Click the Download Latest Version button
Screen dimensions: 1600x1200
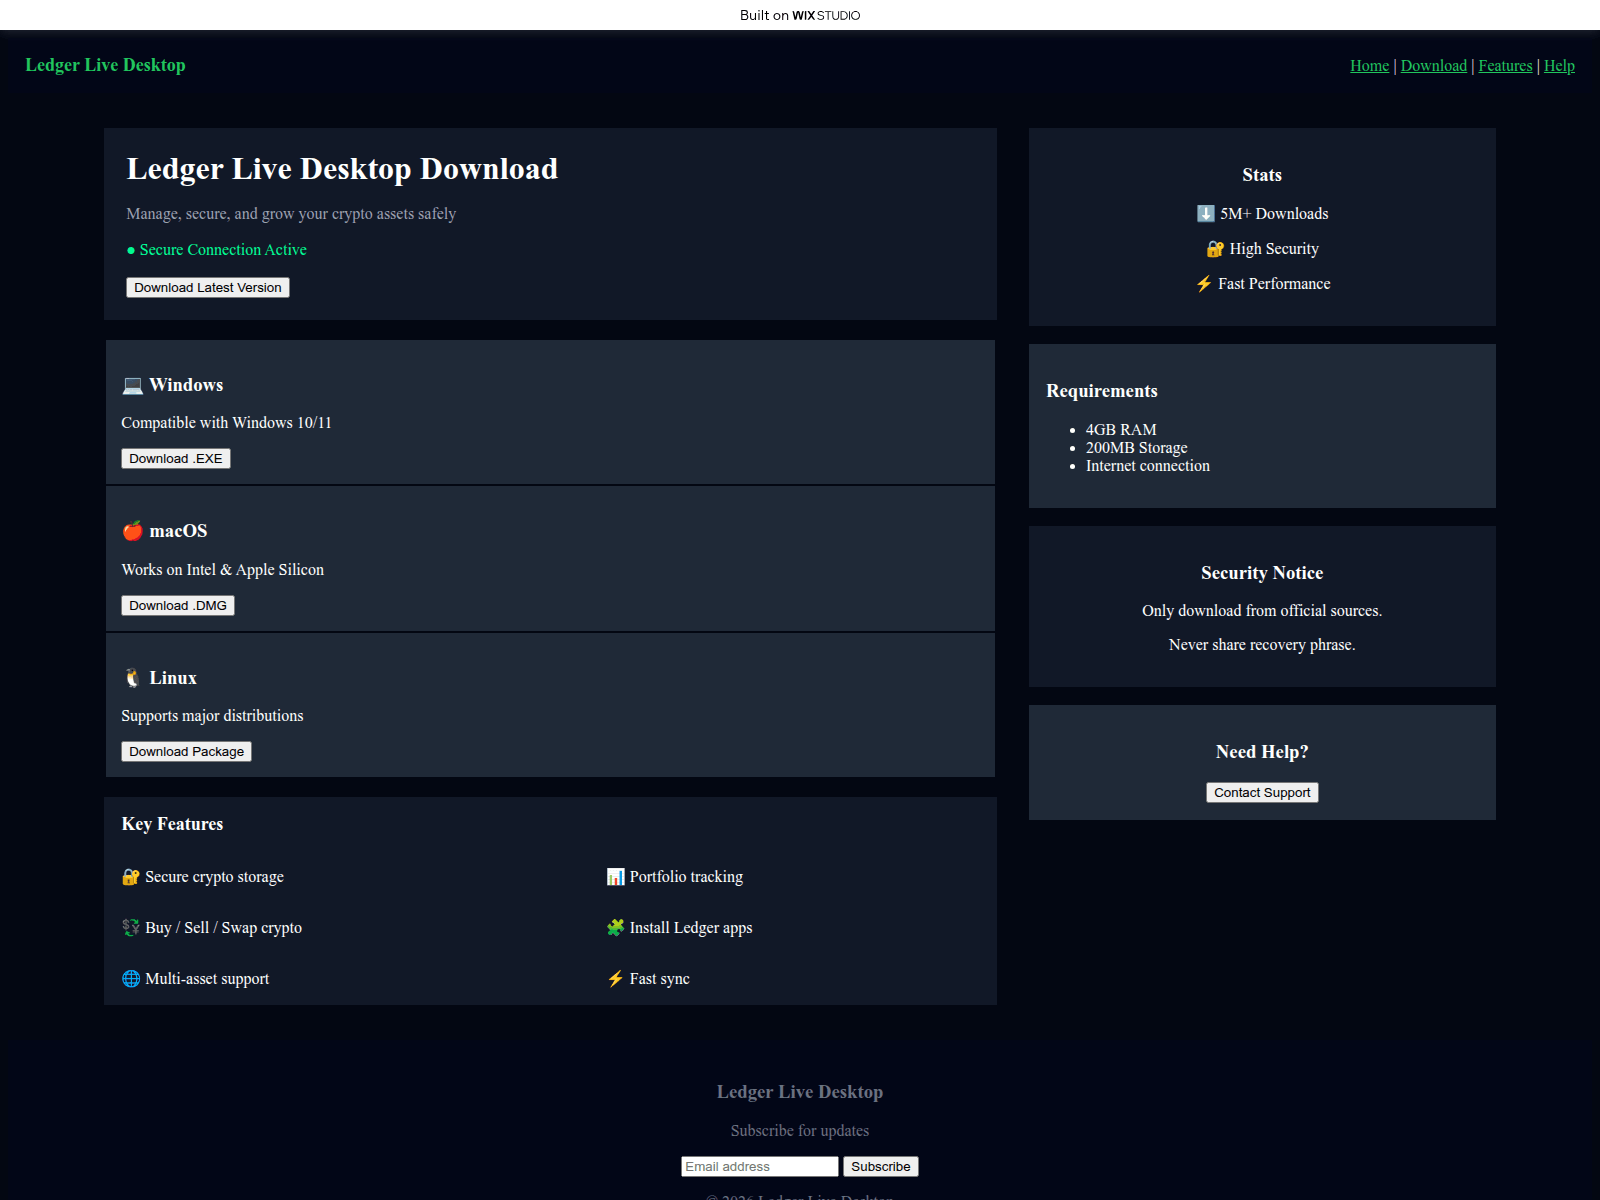(x=208, y=288)
